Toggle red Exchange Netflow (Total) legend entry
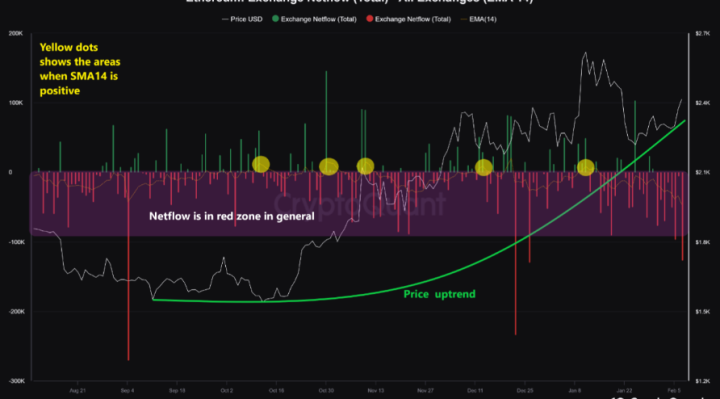 pos(409,19)
